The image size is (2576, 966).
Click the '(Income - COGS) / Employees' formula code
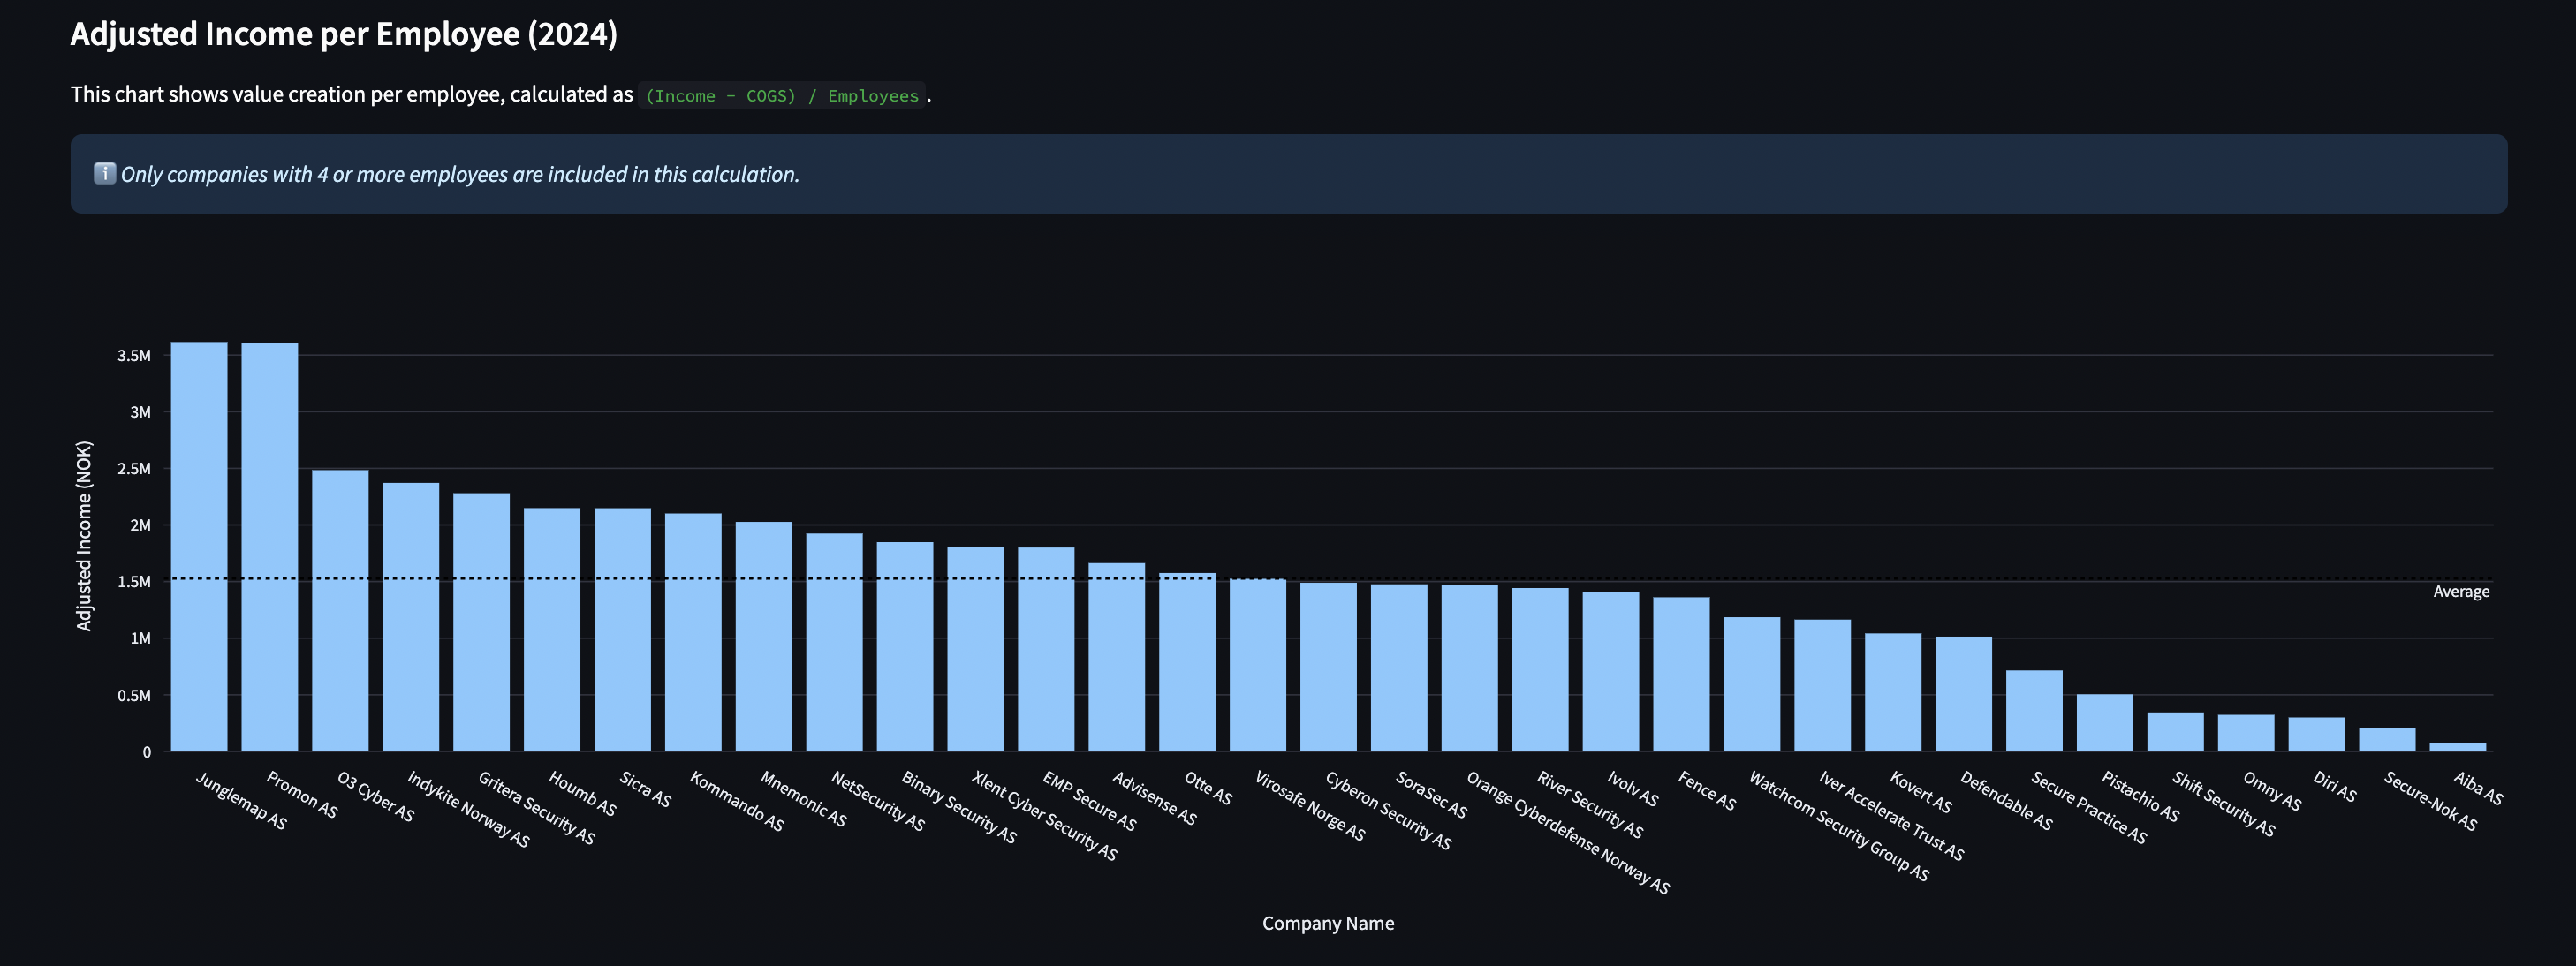coord(782,95)
